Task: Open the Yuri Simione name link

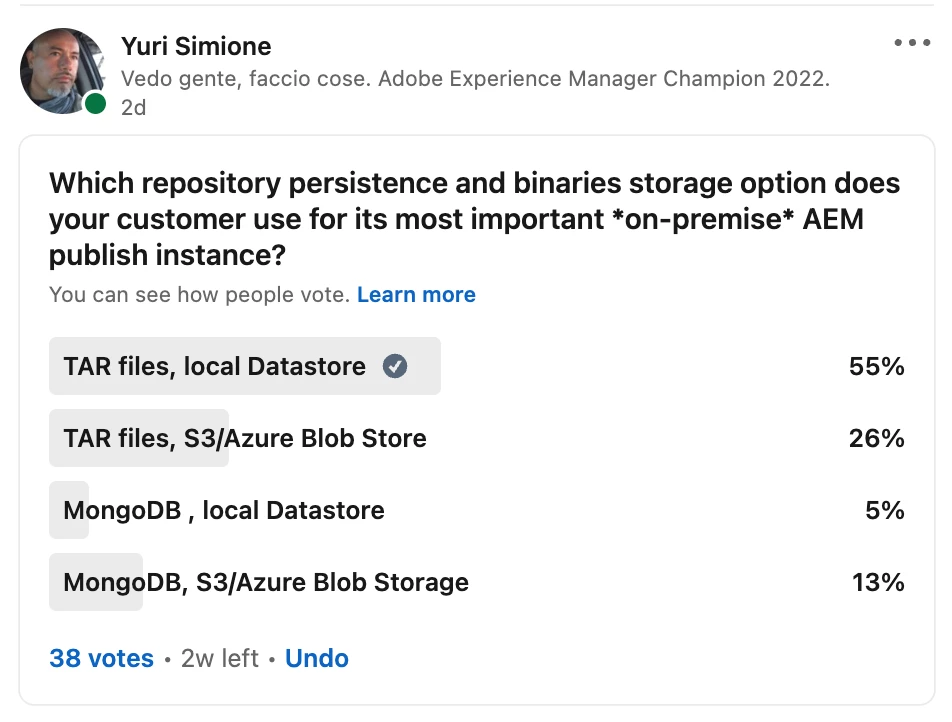Action: 196,46
